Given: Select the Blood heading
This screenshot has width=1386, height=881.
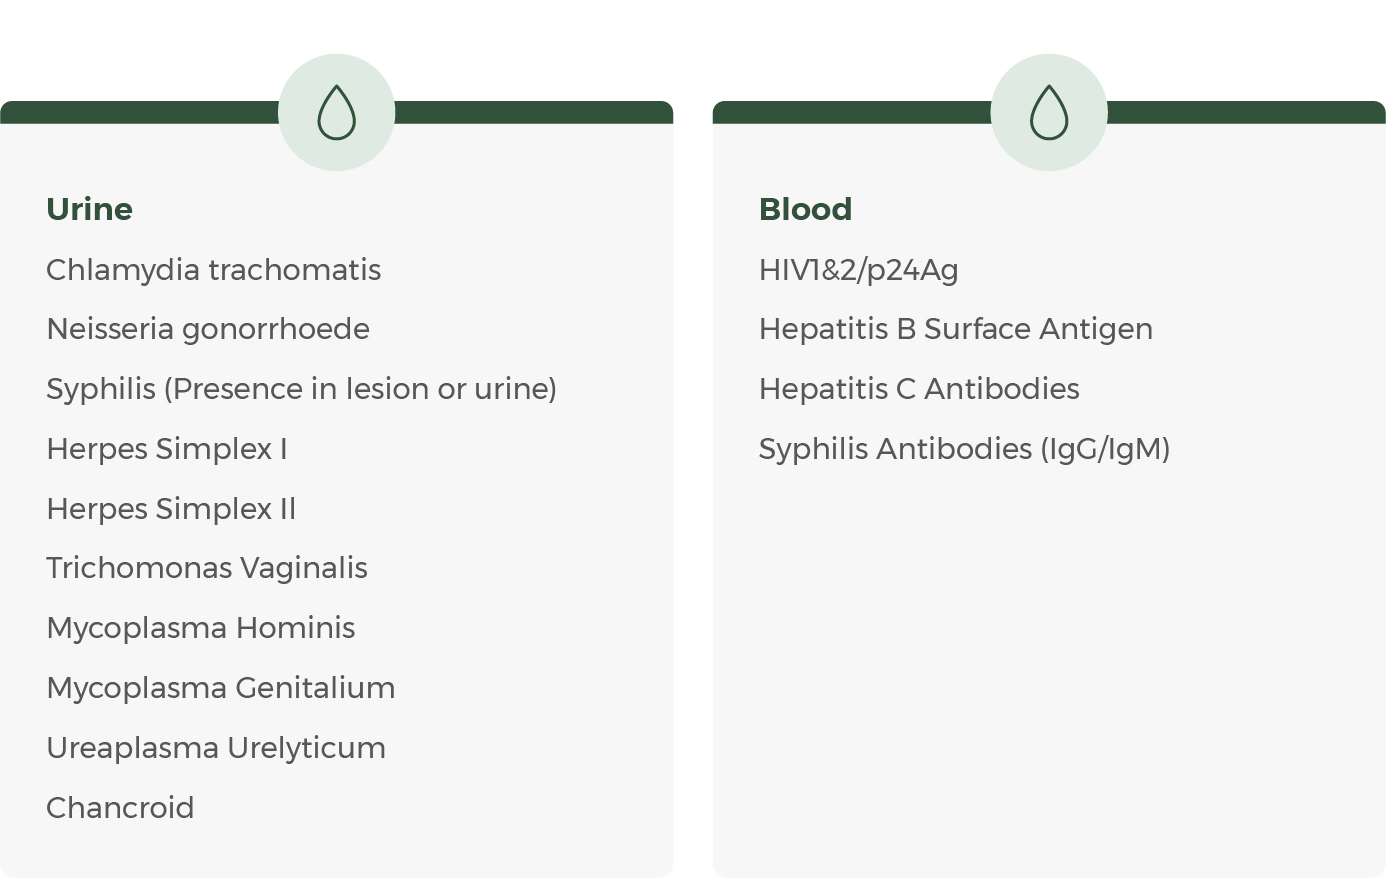Looking at the screenshot, I should (x=805, y=209).
